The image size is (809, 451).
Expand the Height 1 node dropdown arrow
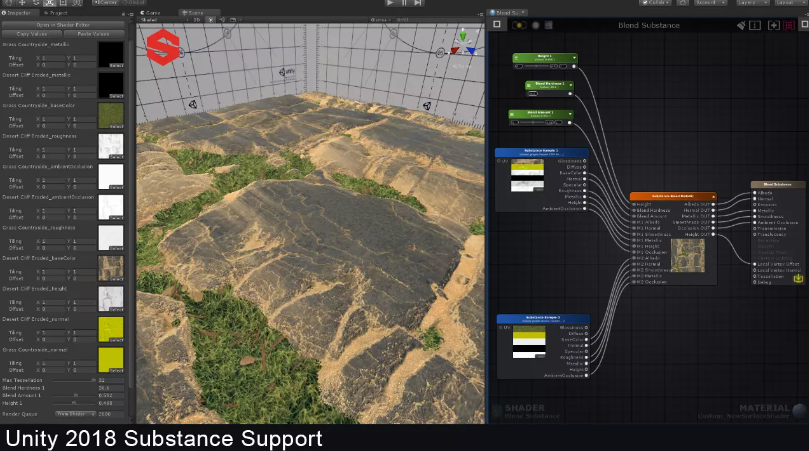pos(574,57)
